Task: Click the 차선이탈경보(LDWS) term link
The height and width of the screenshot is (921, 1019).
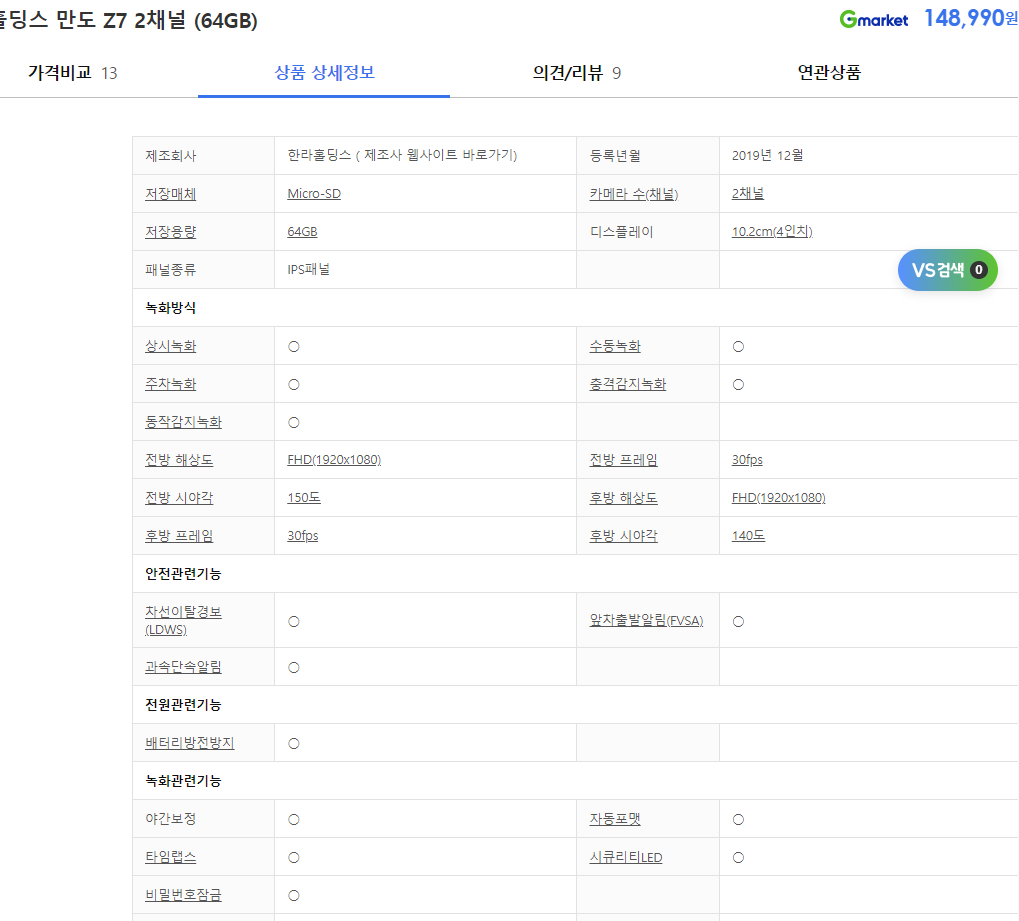Action: pyautogui.click(x=183, y=620)
